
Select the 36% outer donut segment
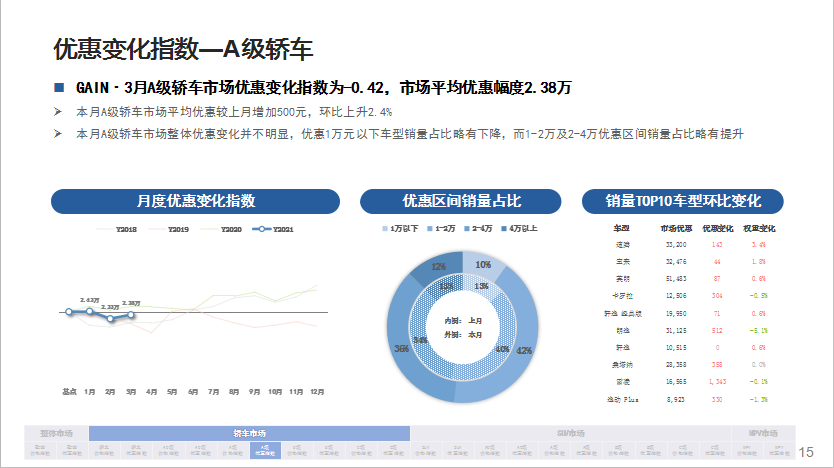(400, 345)
